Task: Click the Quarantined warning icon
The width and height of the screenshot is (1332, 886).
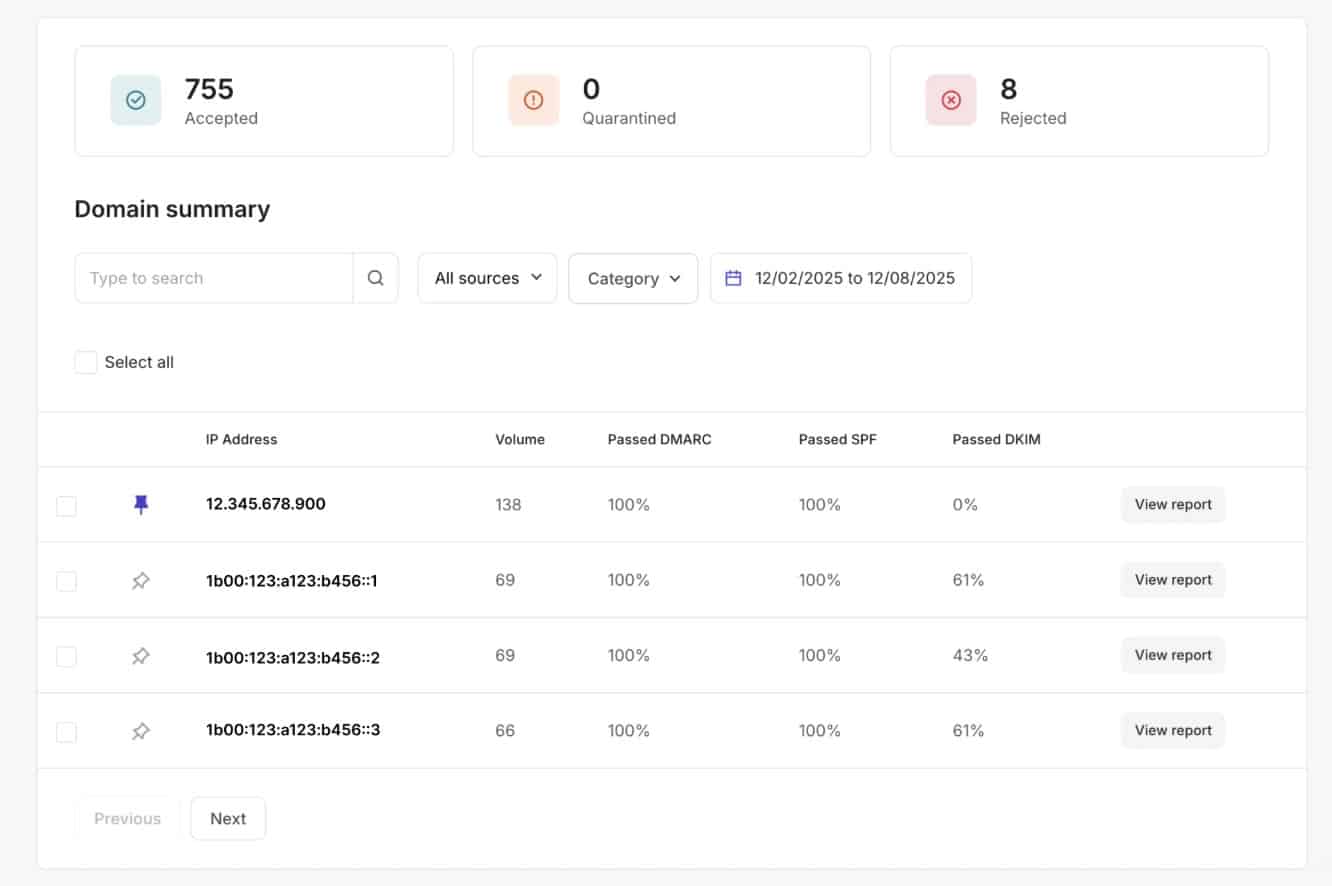Action: point(533,100)
